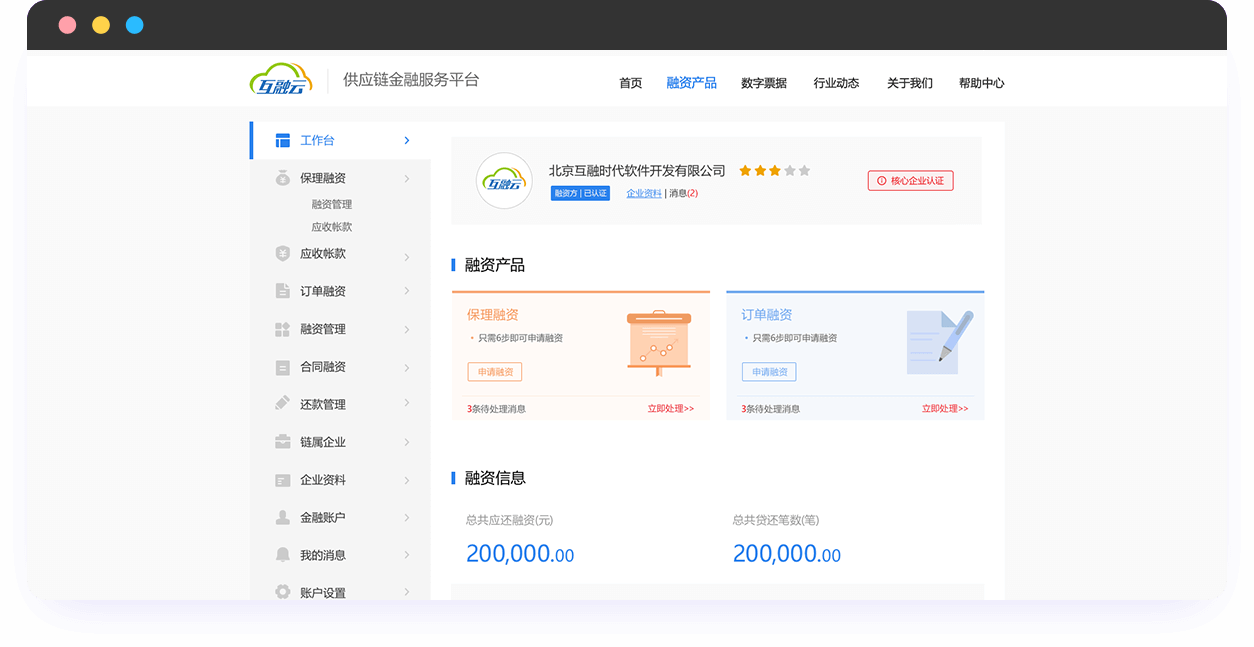
Task: Click the 核心企业认证 button
Action: [x=910, y=181]
